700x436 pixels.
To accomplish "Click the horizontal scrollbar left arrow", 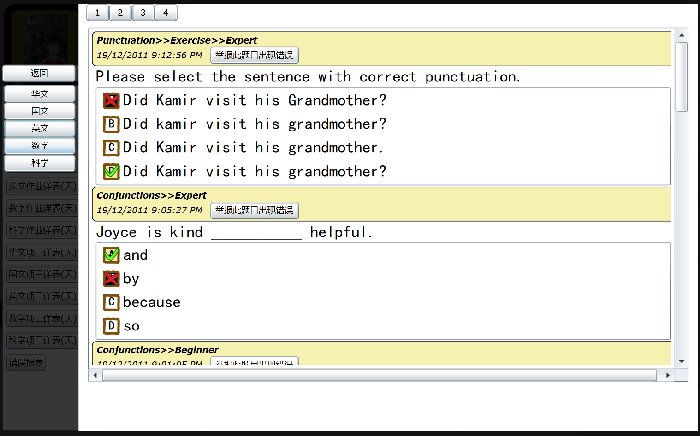I will 95,375.
